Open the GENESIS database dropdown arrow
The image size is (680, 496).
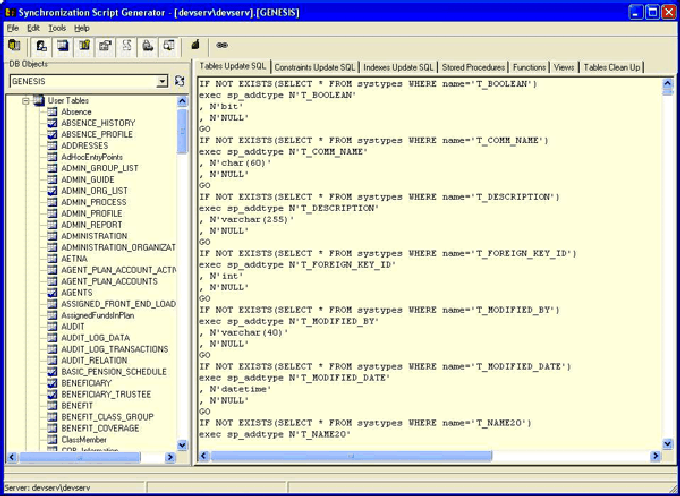point(162,81)
